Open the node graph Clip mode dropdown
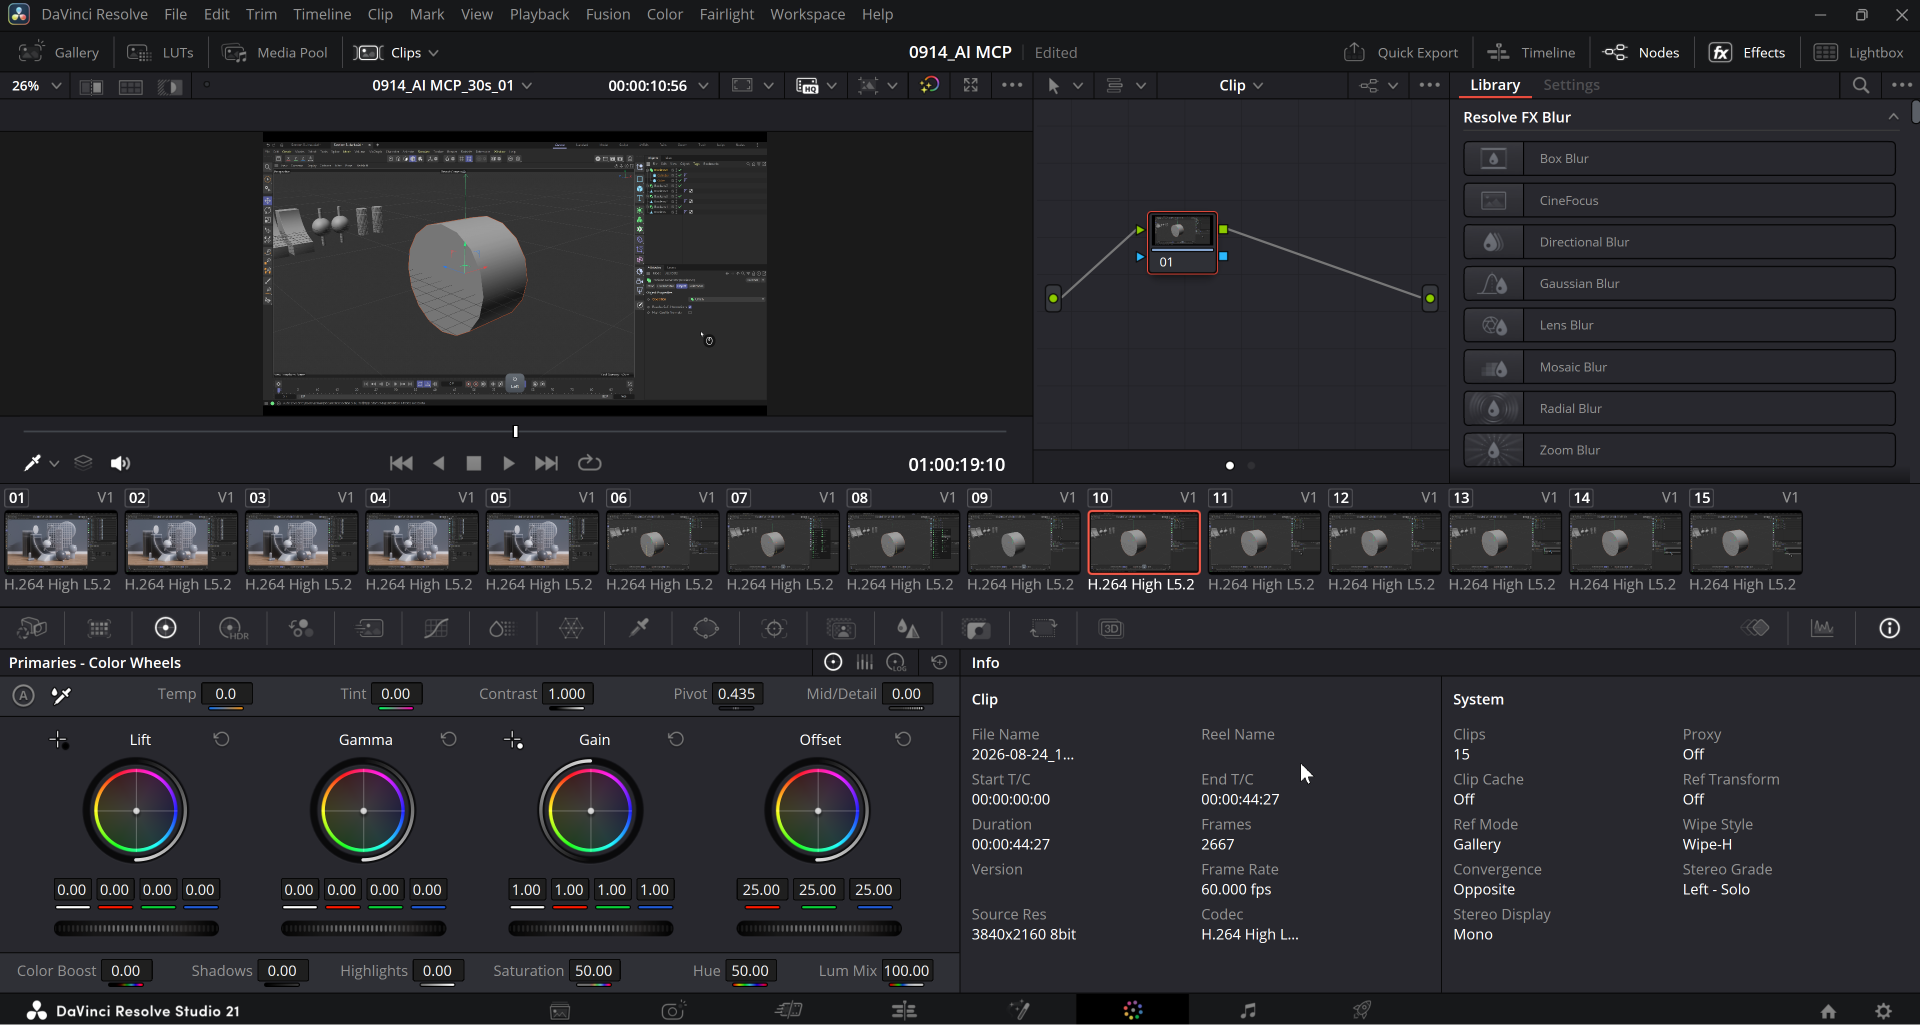The height and width of the screenshot is (1025, 1920). (x=1241, y=86)
